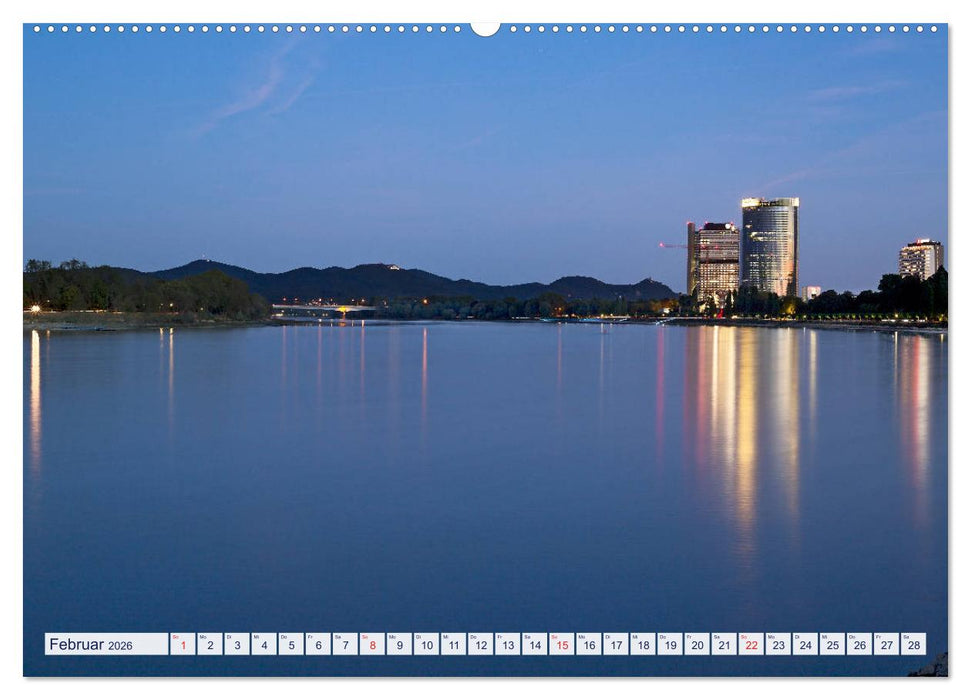
Task: Select the Monday 2 date cell
Action: tap(211, 645)
